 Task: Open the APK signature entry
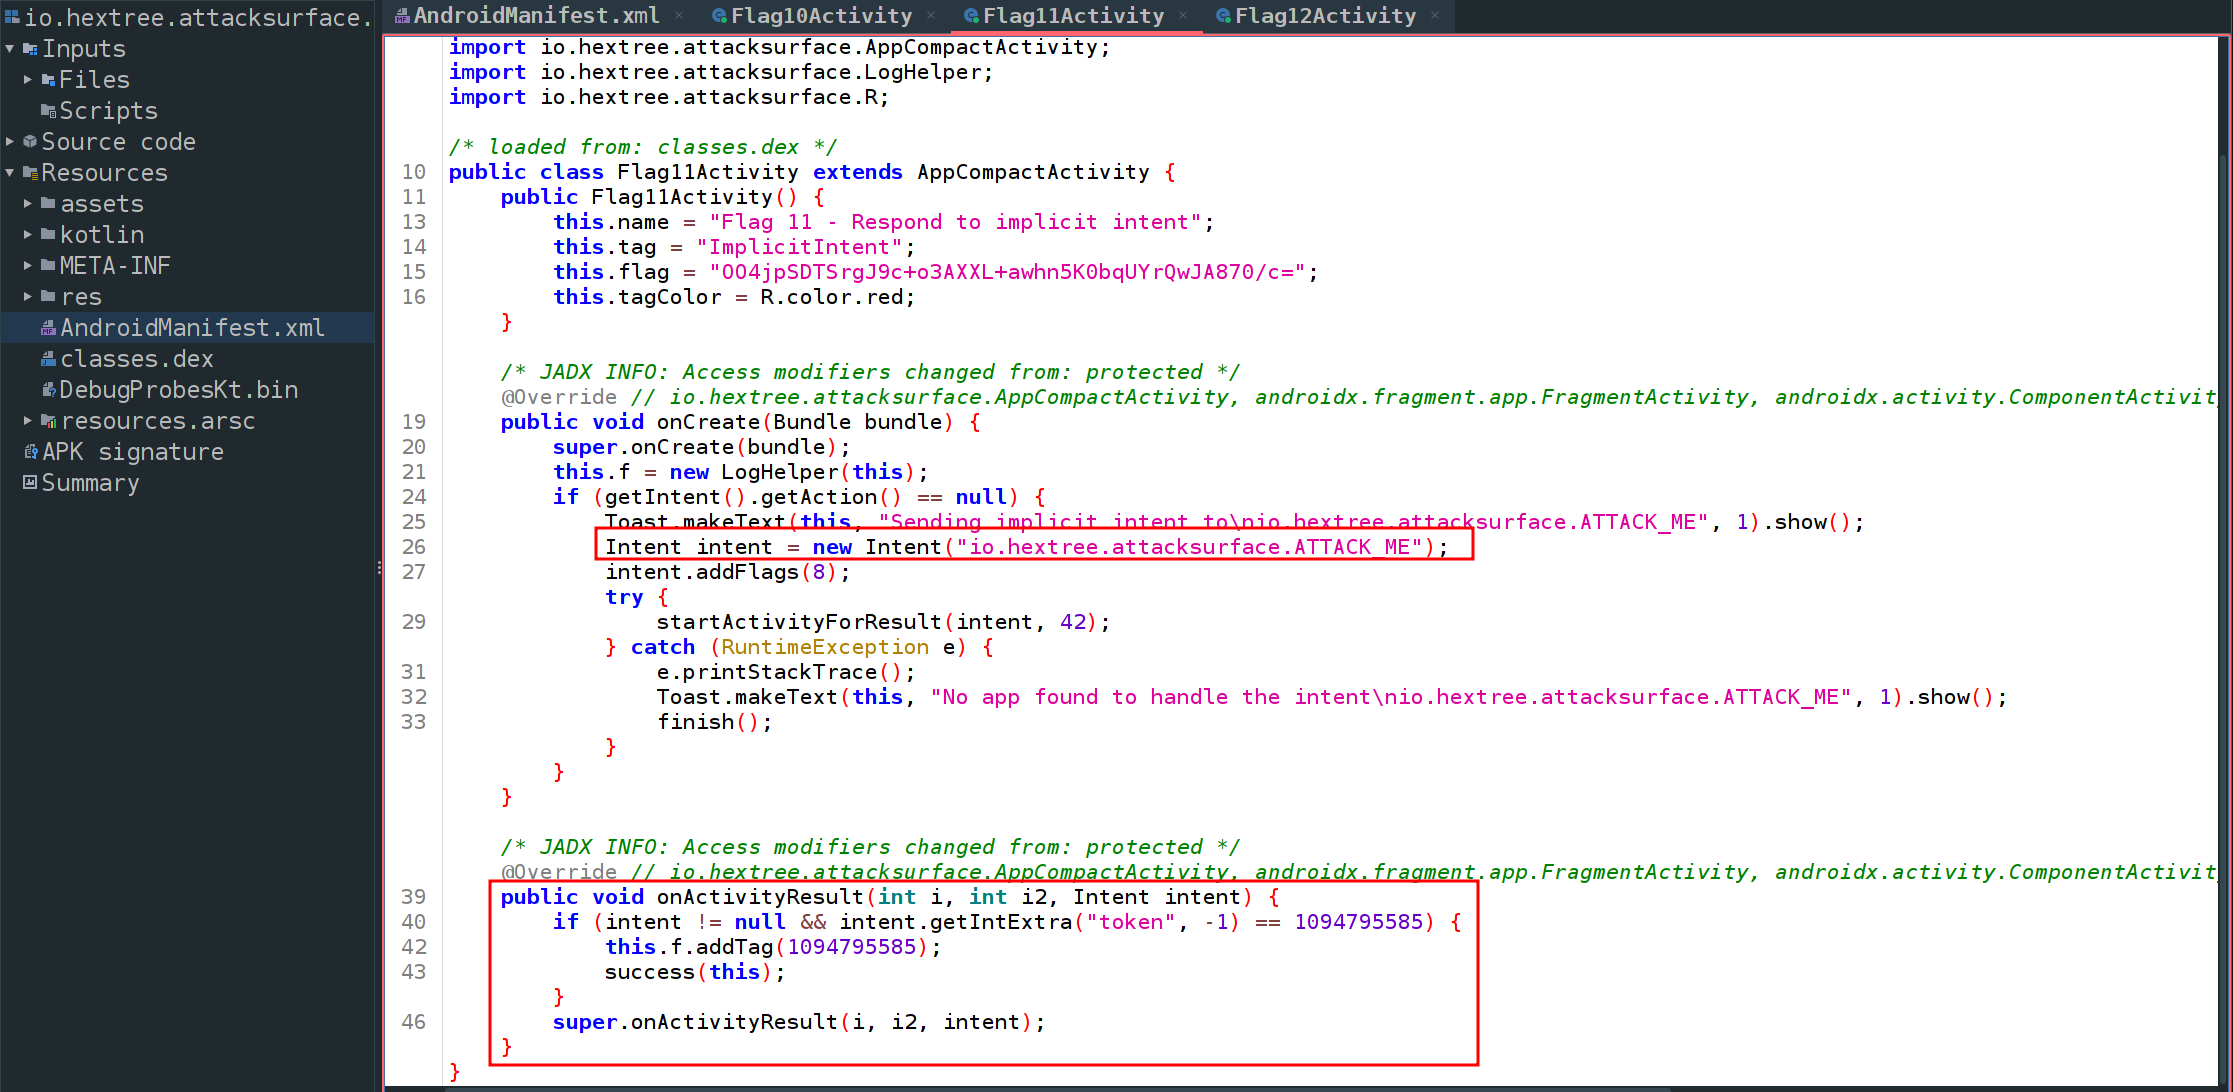coord(133,451)
